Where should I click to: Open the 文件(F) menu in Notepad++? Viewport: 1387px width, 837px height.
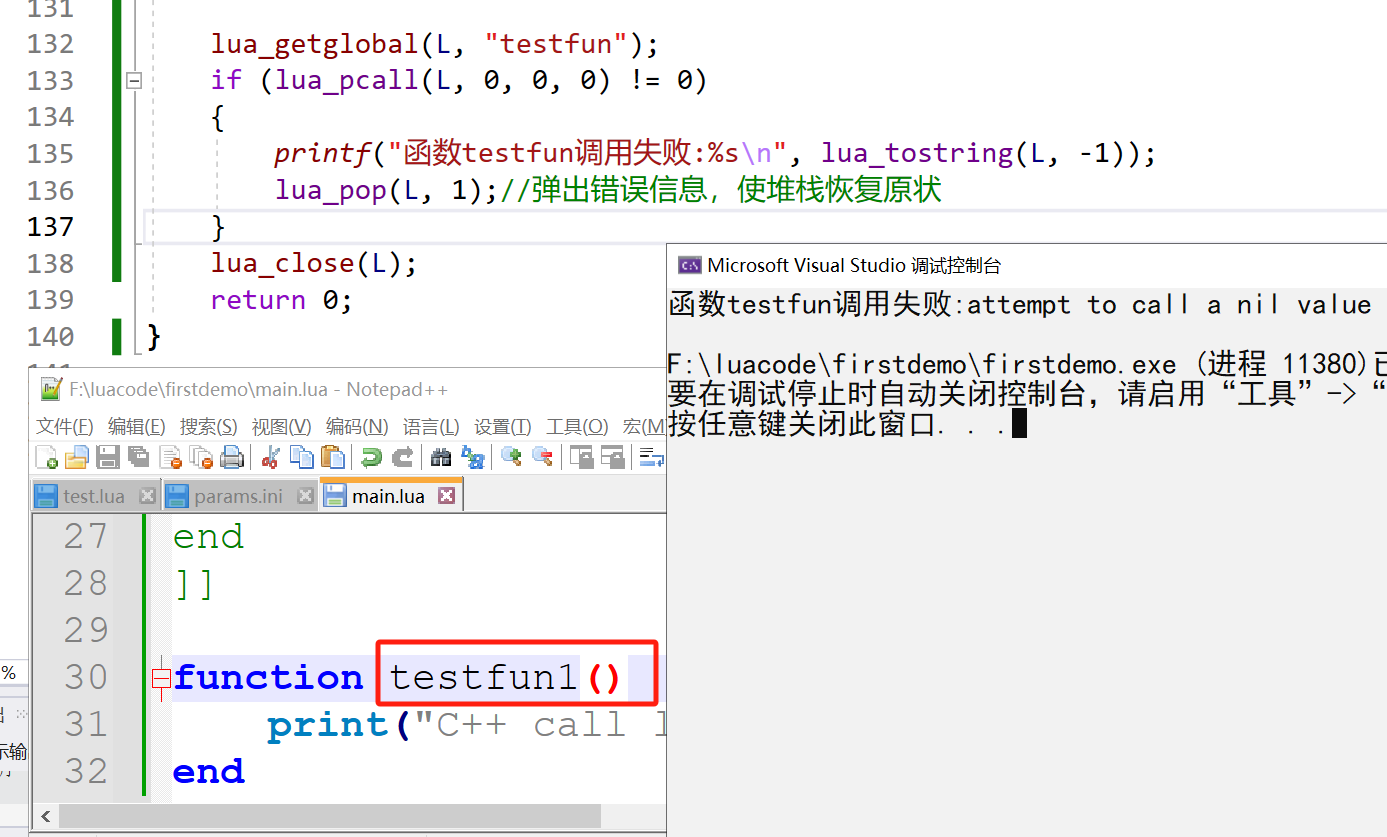(x=65, y=427)
